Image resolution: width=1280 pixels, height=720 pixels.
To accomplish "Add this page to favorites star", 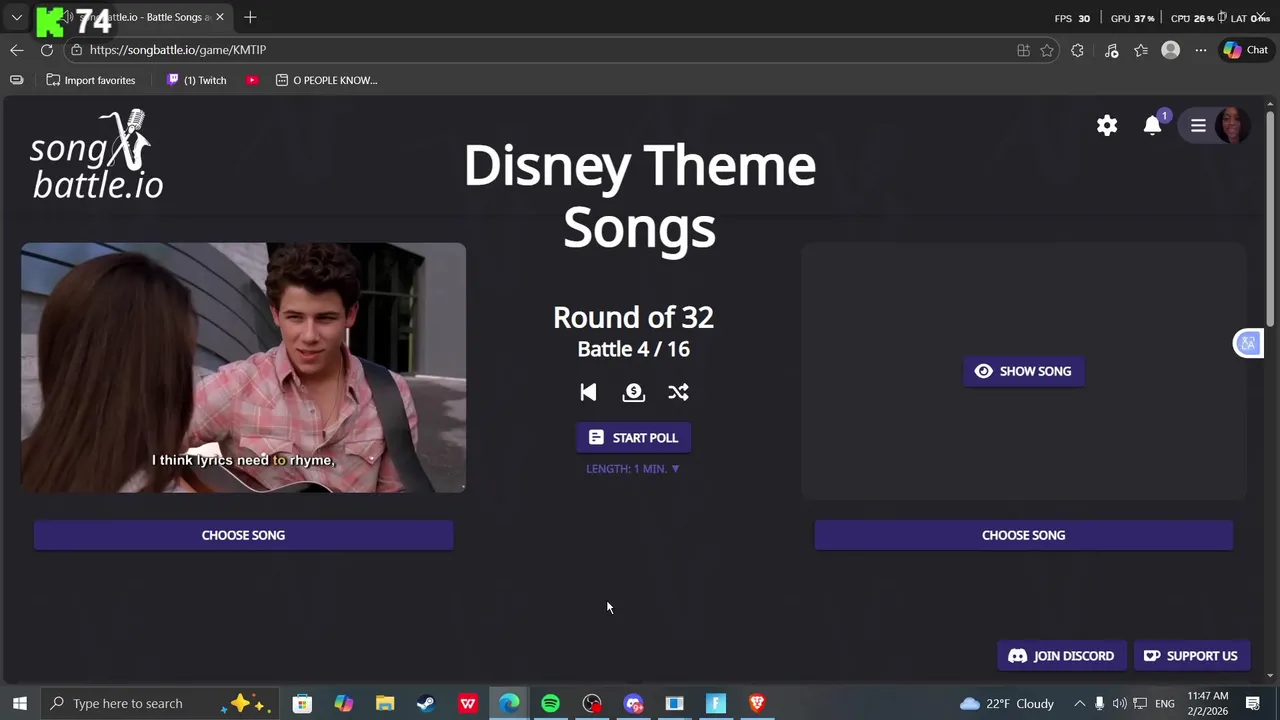I will point(1047,50).
